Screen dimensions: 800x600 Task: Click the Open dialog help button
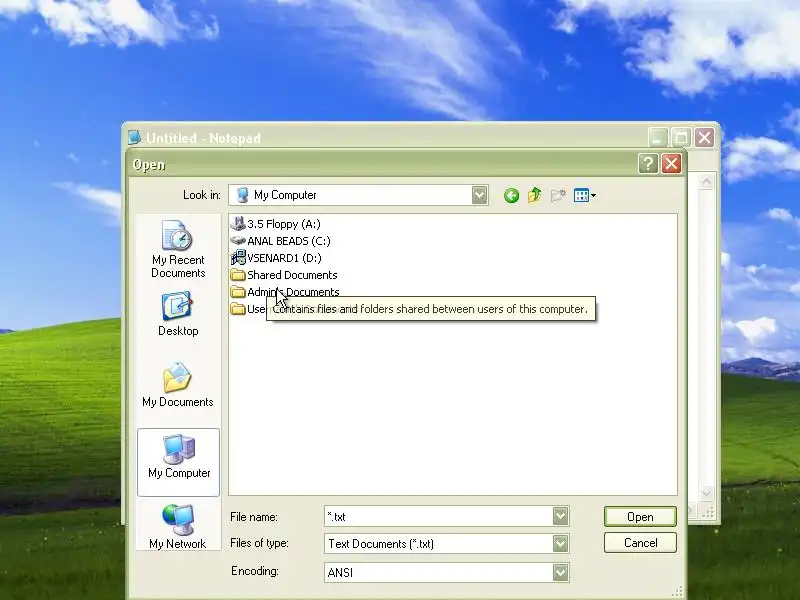coord(648,164)
